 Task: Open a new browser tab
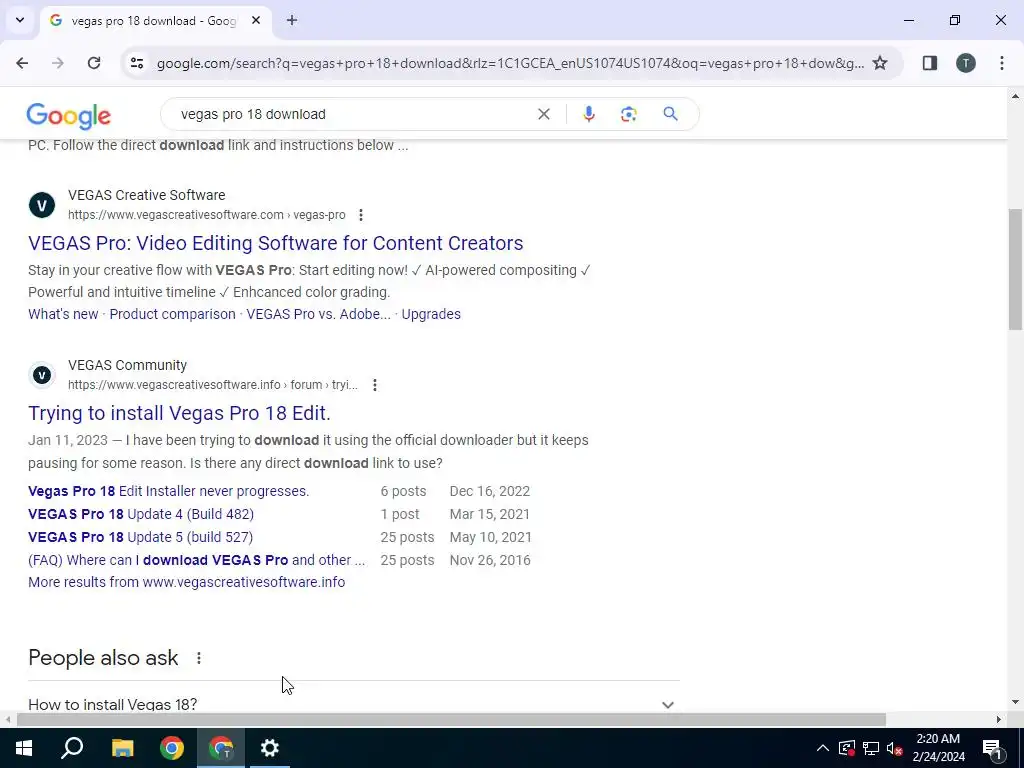[x=292, y=20]
